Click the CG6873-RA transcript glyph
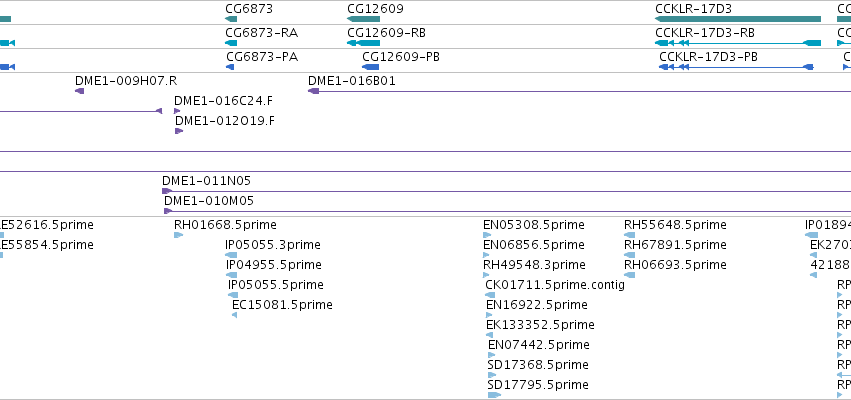The image size is (851, 400). click(x=231, y=43)
